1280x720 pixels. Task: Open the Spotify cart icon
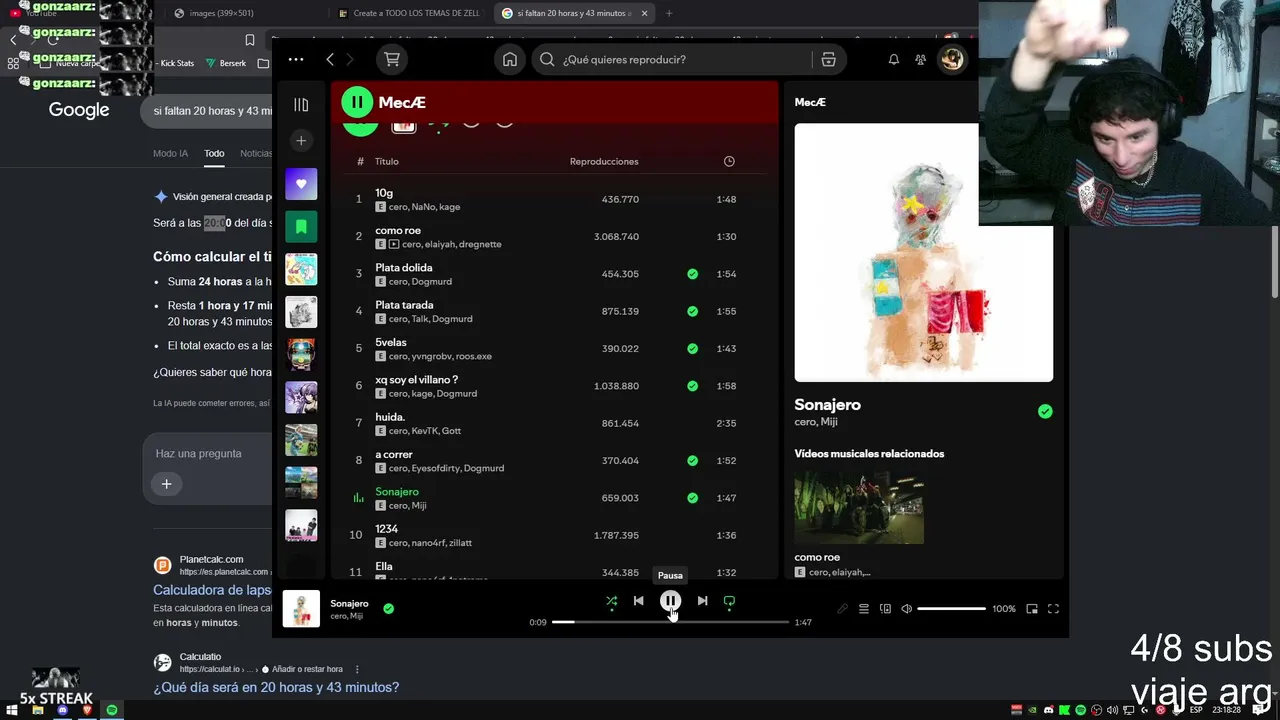coord(392,60)
